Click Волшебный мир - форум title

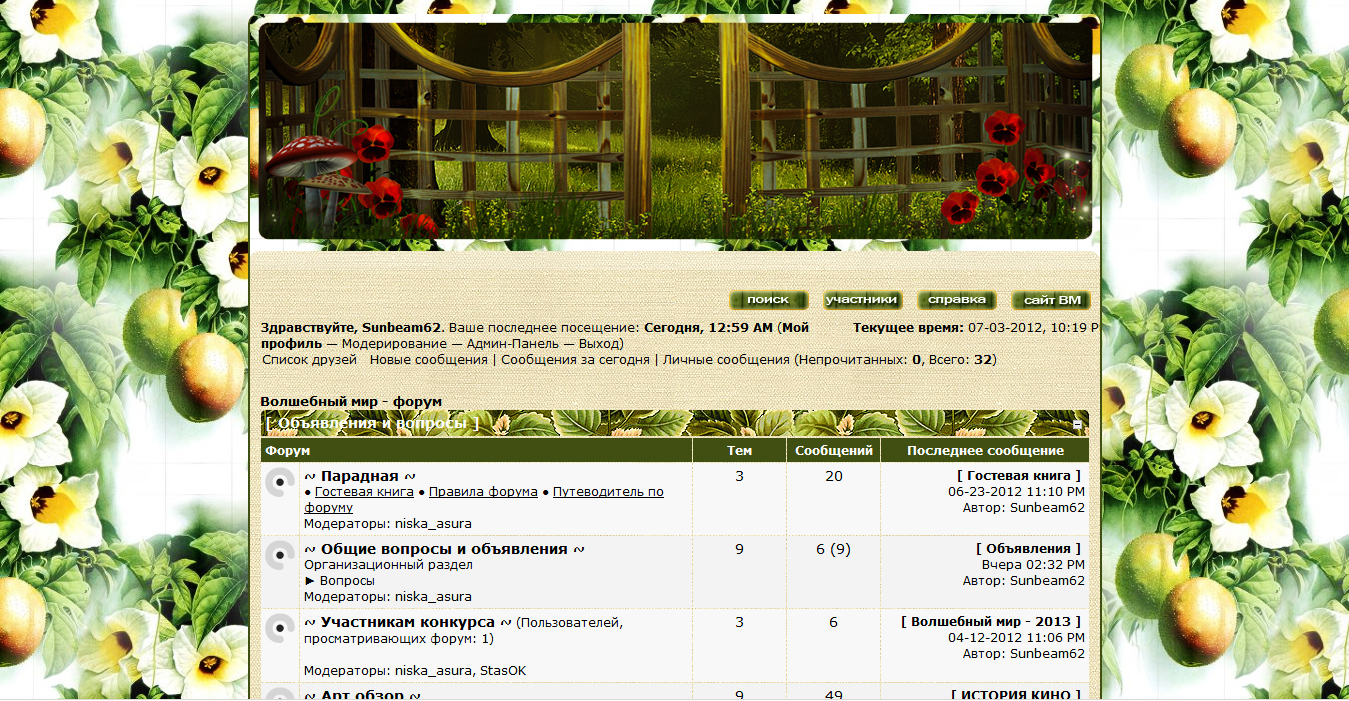point(351,401)
